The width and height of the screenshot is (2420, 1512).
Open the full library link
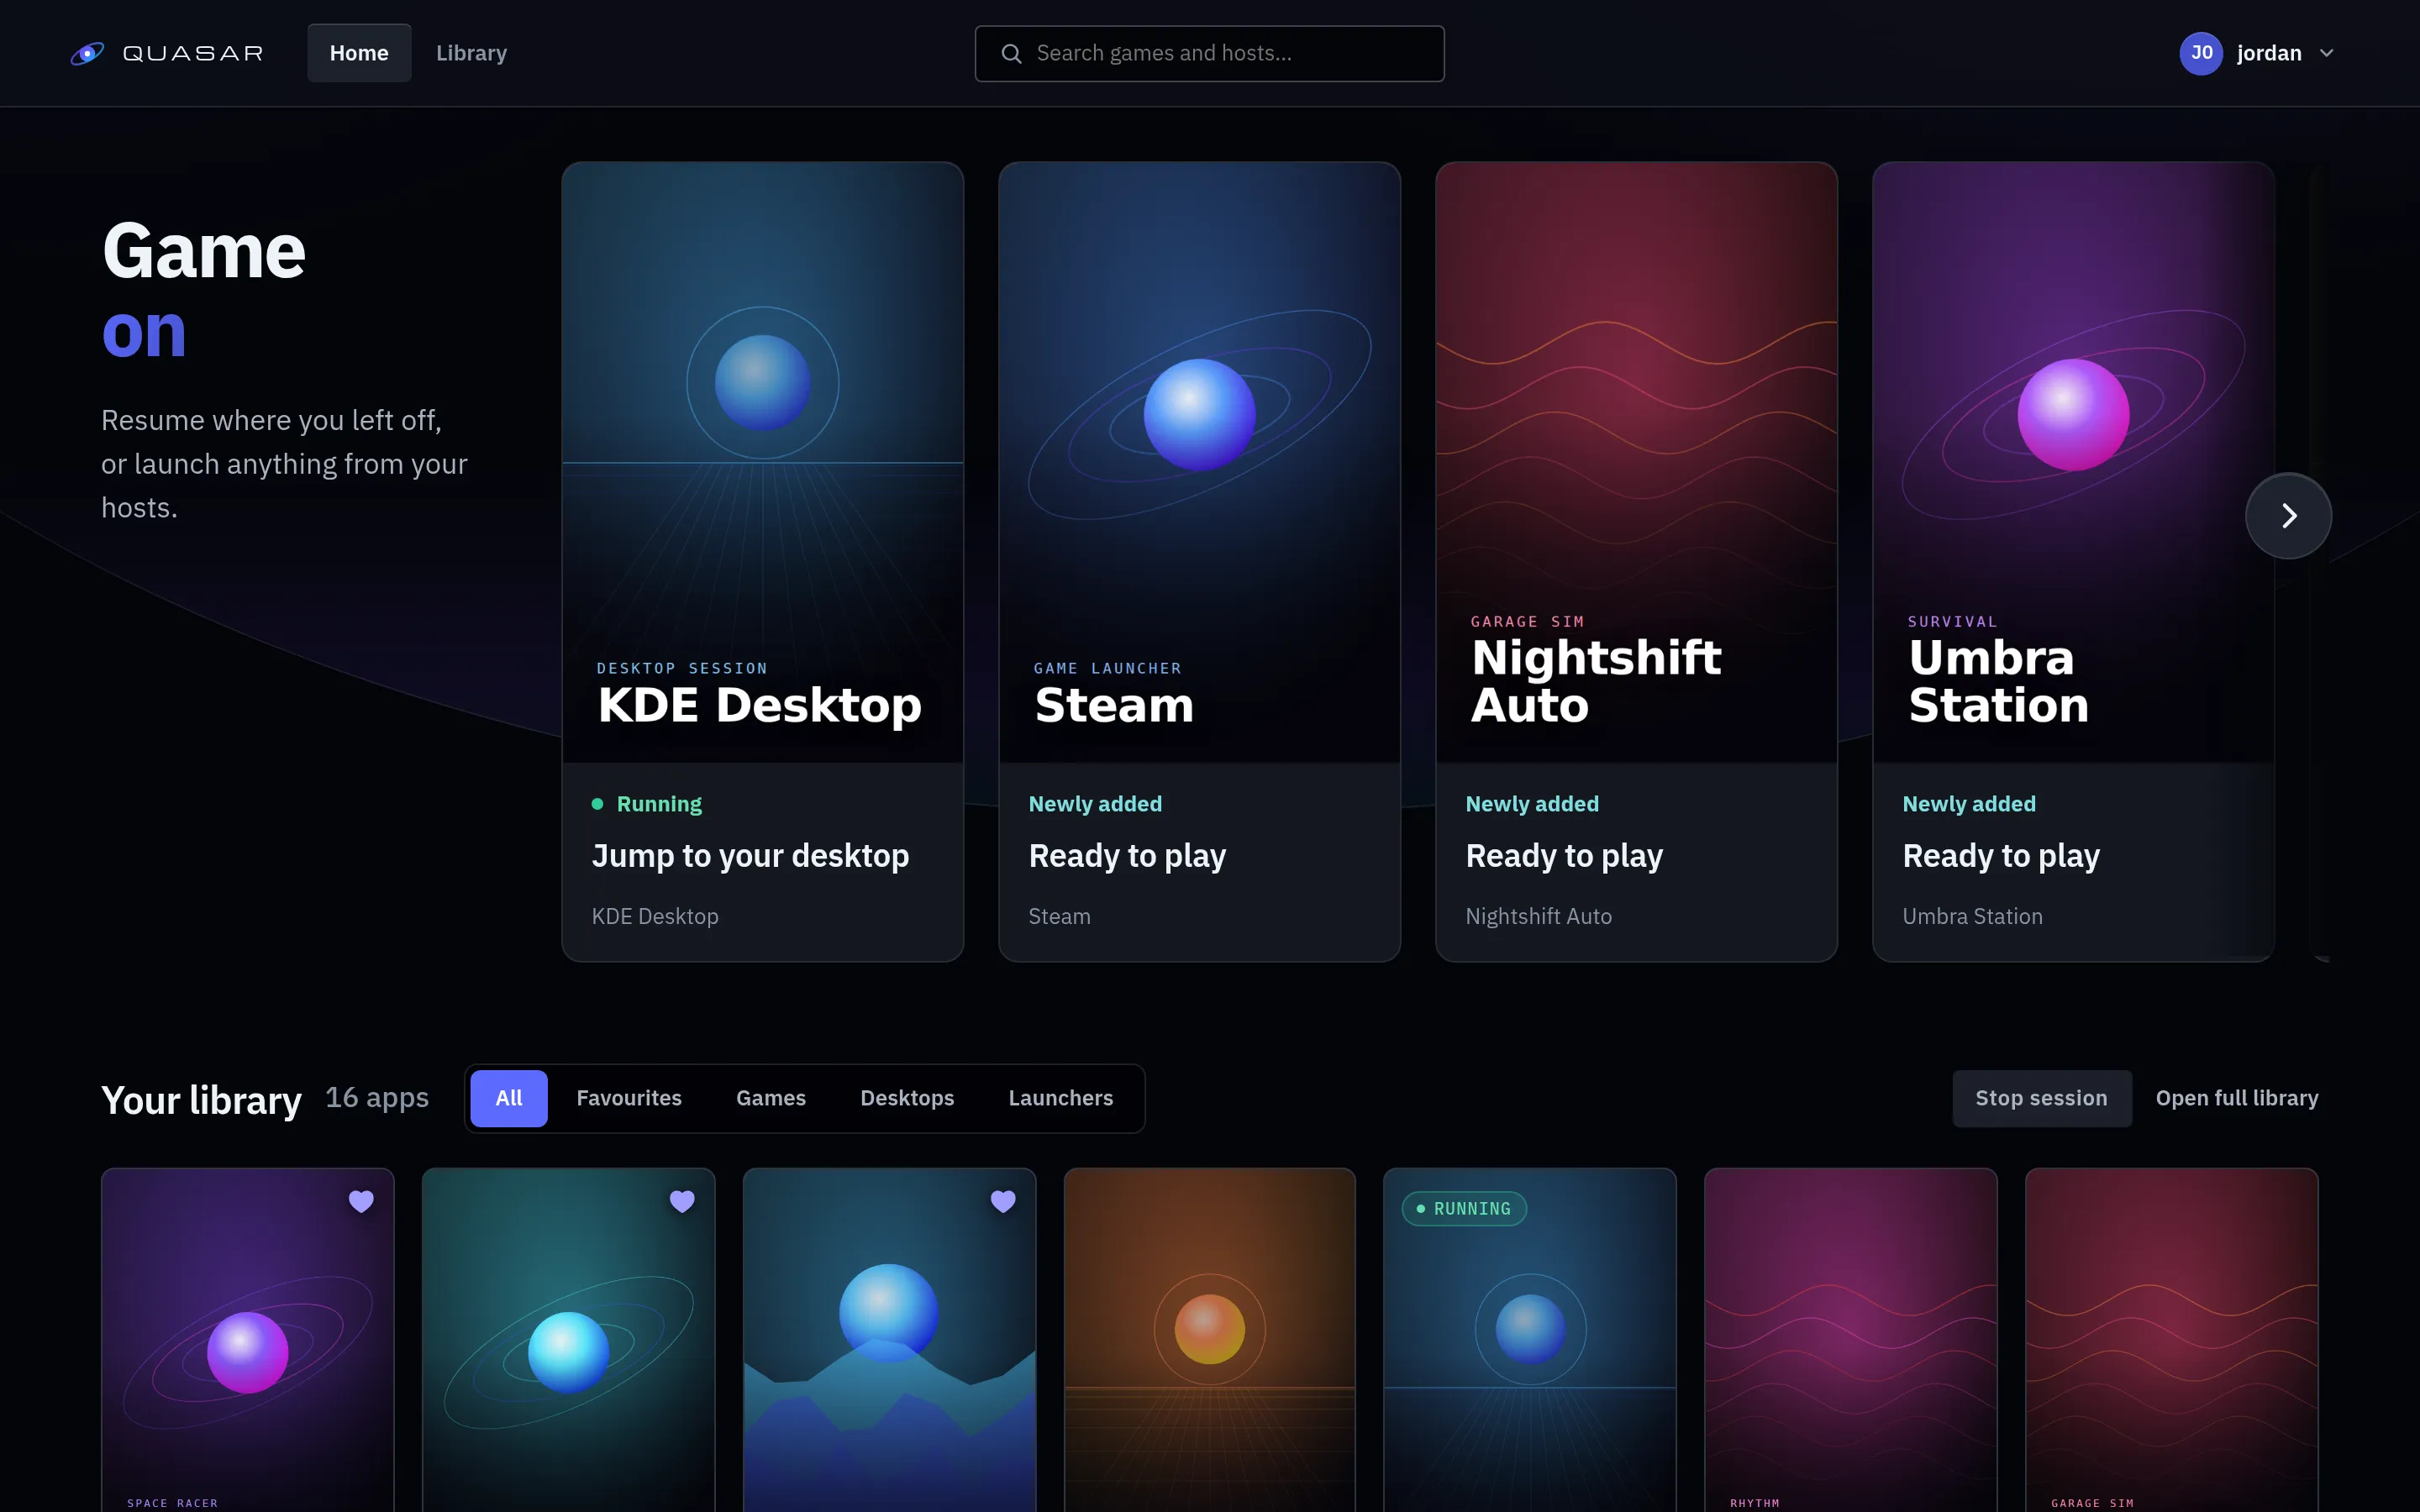click(2237, 1098)
